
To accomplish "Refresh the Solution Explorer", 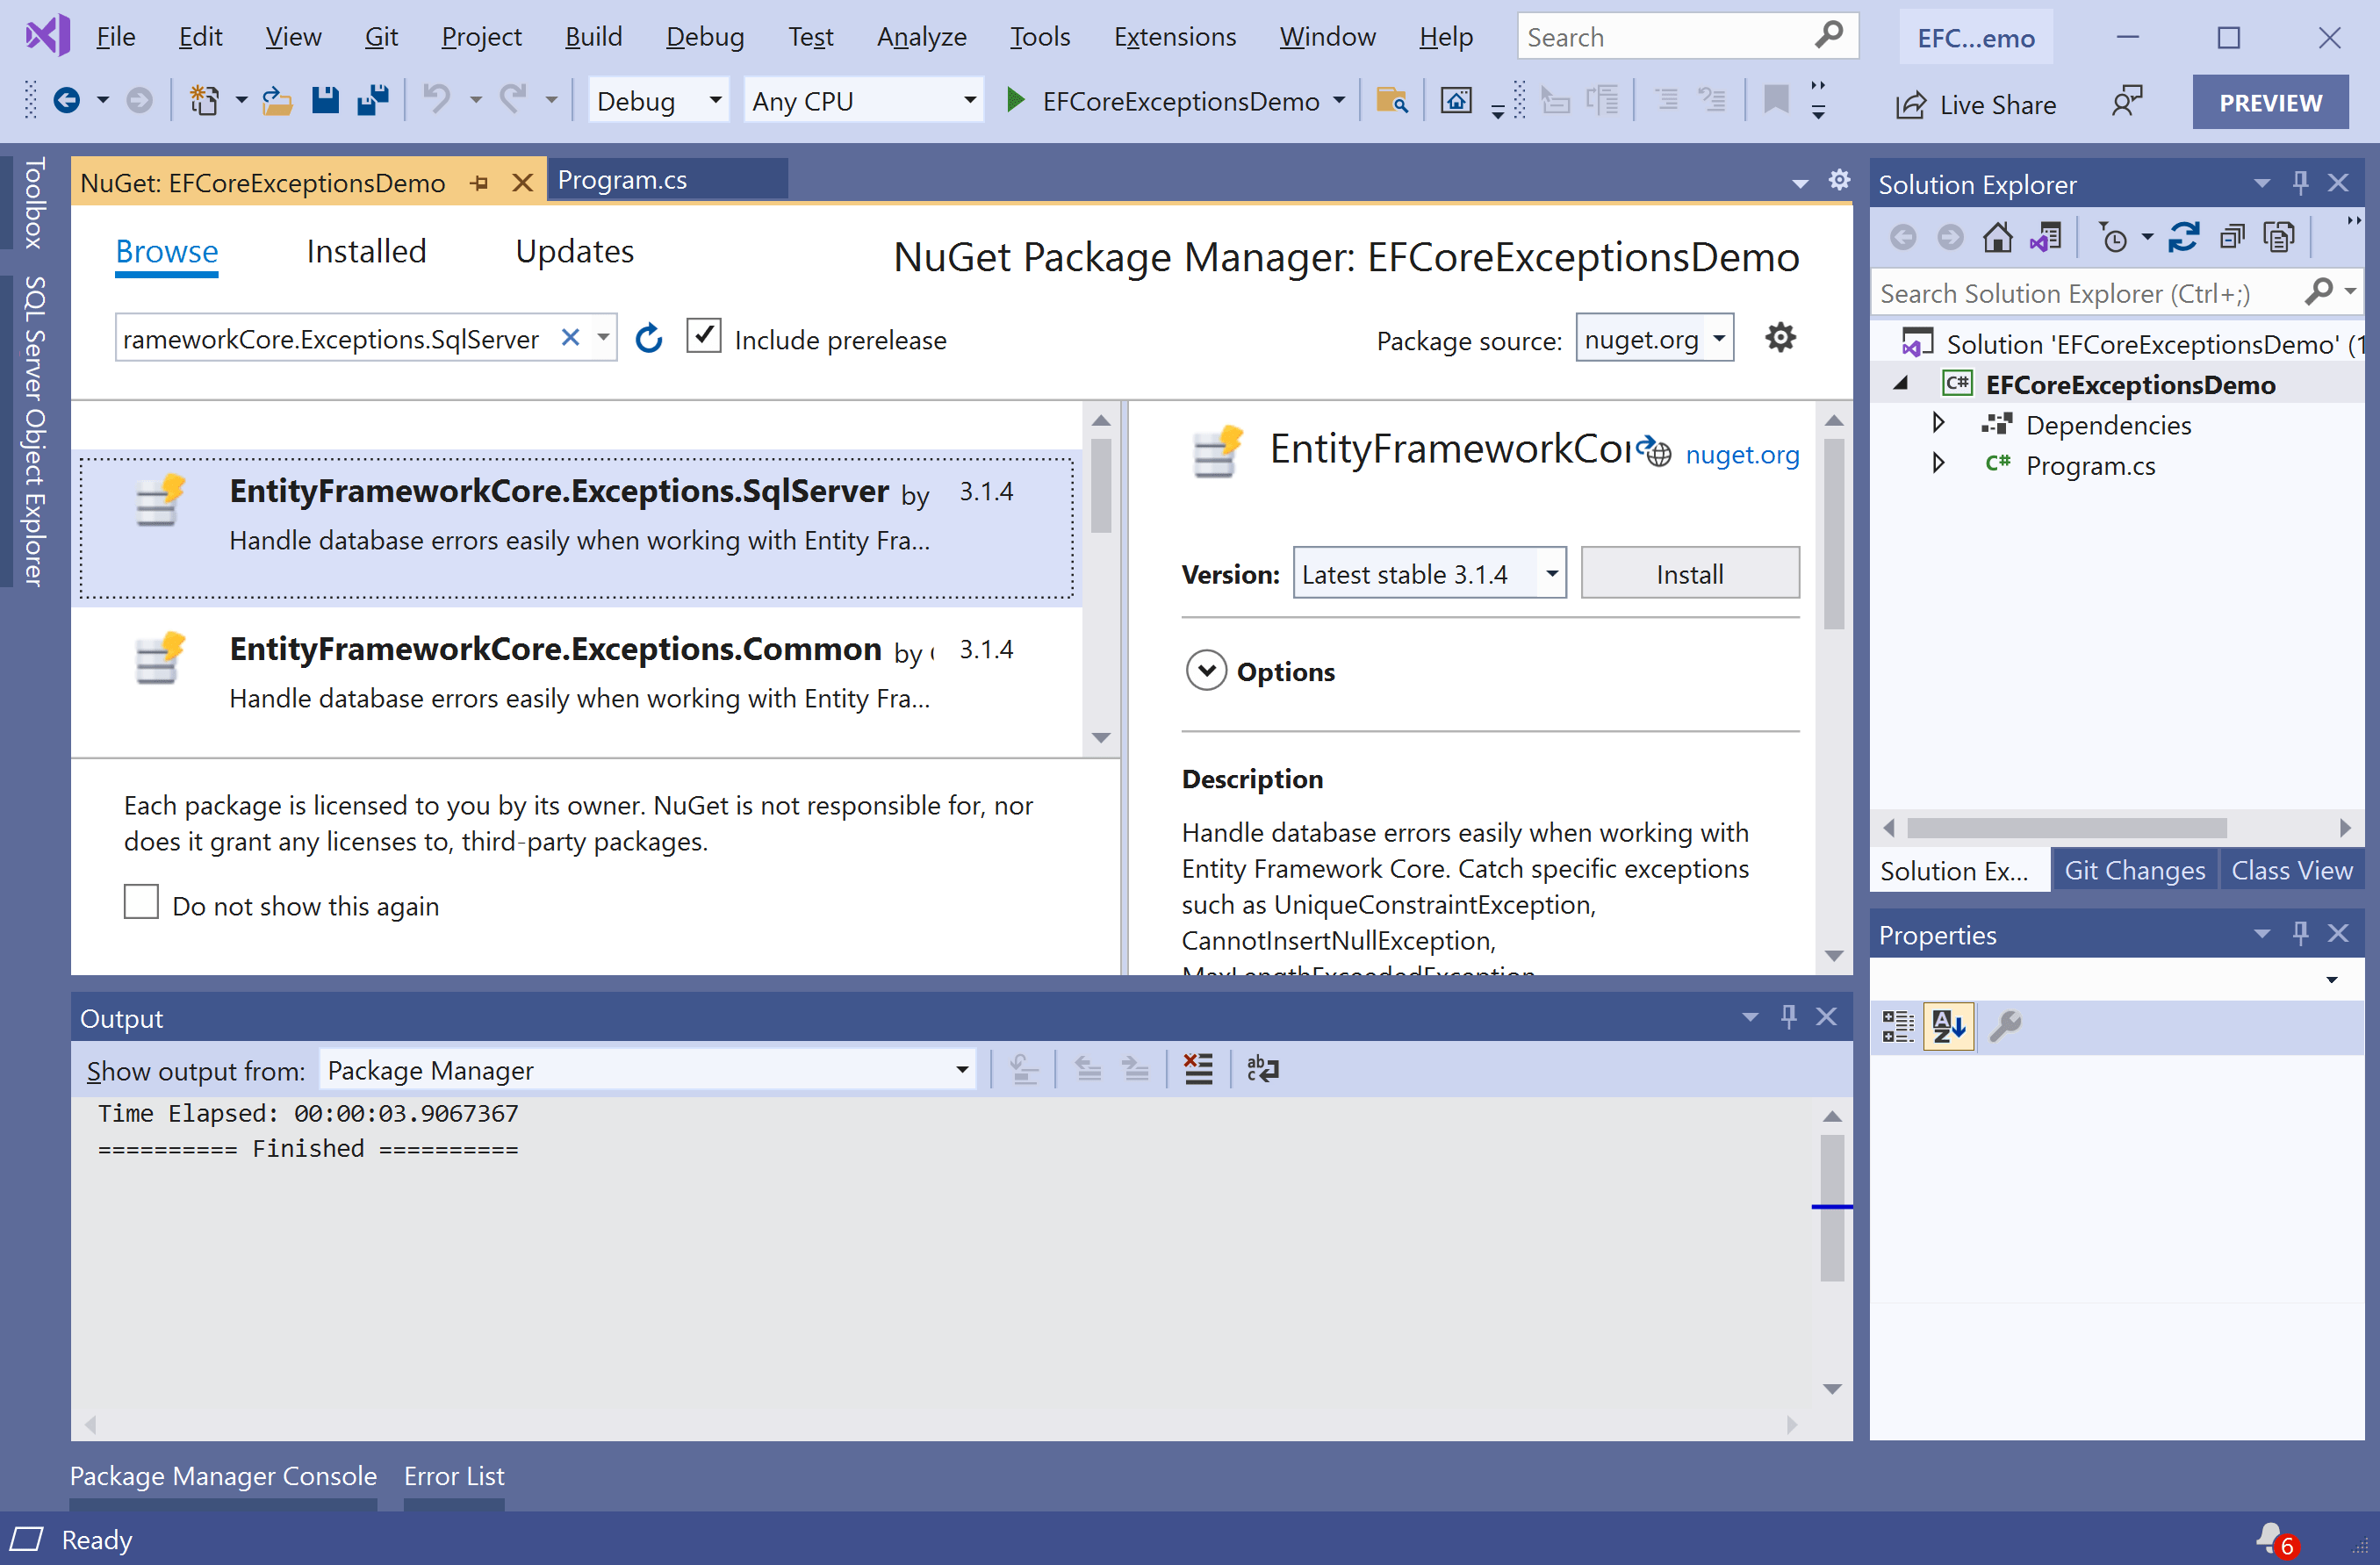I will [2184, 236].
